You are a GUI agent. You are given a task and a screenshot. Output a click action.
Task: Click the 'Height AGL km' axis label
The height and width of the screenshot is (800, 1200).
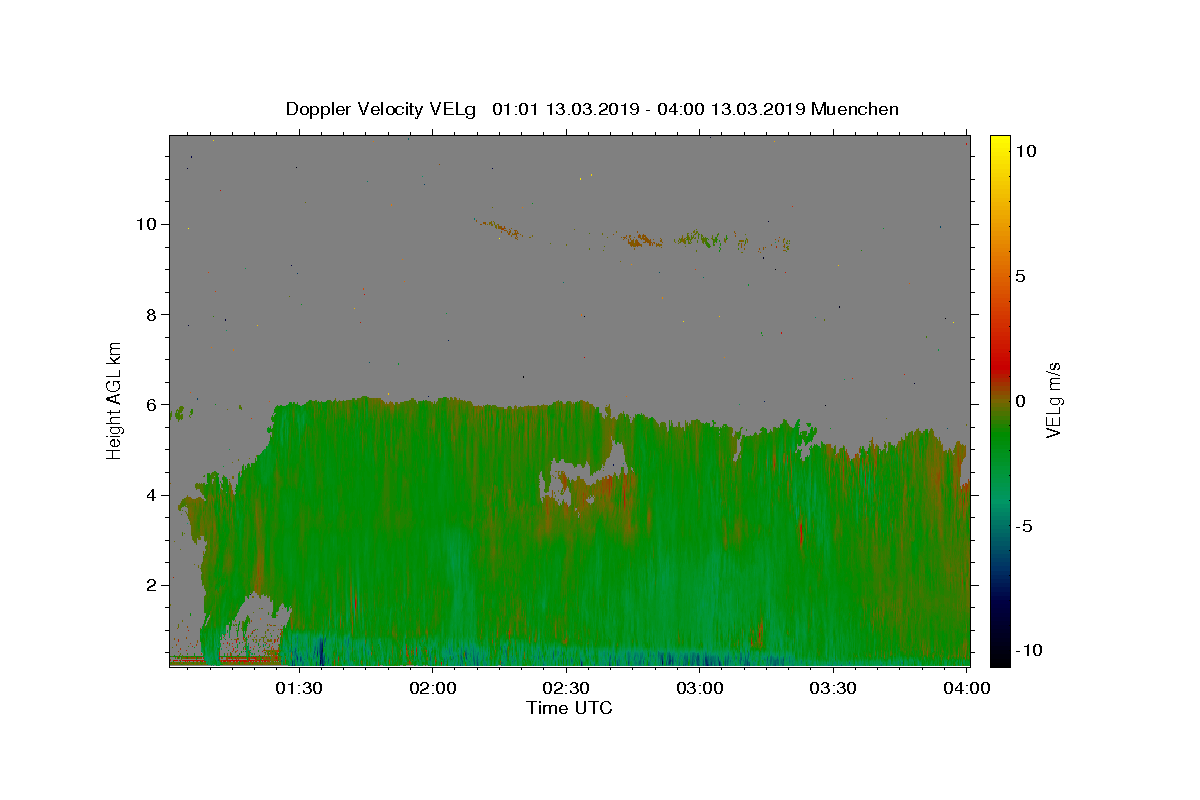pos(115,399)
